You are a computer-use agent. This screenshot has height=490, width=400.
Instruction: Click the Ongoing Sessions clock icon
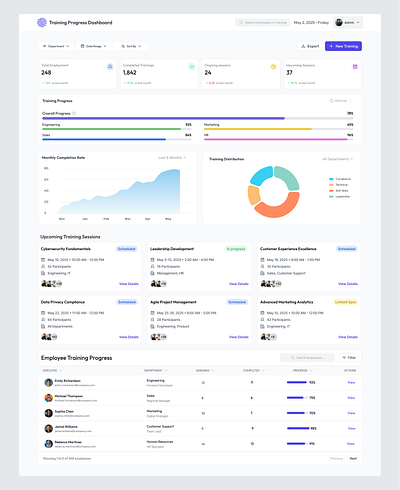point(273,67)
